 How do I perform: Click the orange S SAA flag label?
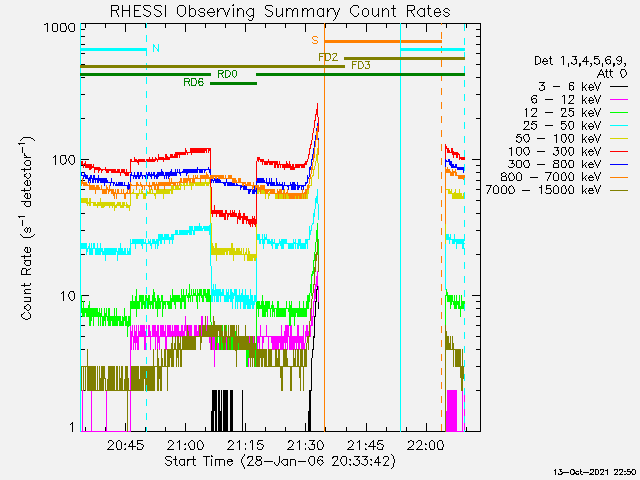click(x=315, y=40)
